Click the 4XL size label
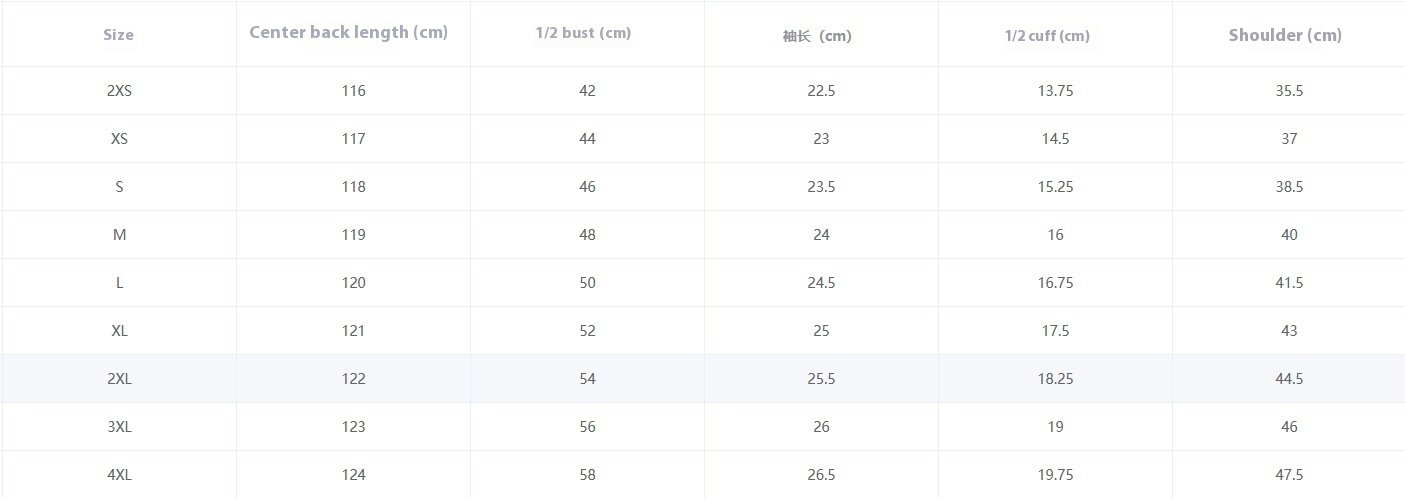 119,475
